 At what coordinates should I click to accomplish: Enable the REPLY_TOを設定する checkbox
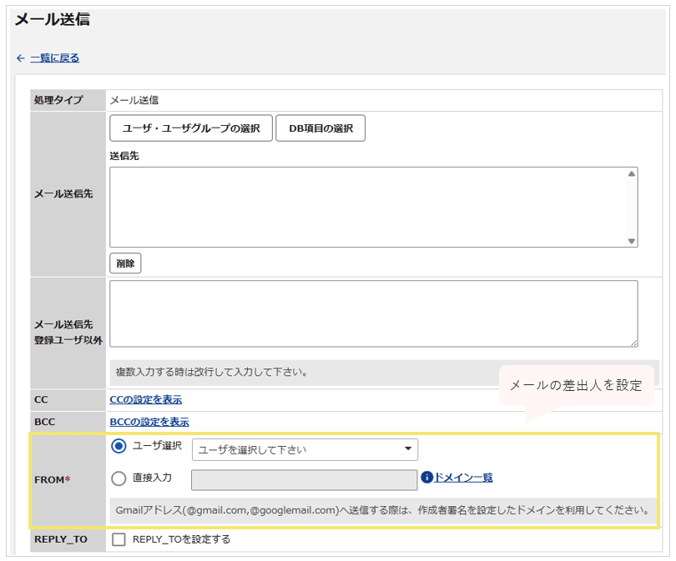[119, 539]
